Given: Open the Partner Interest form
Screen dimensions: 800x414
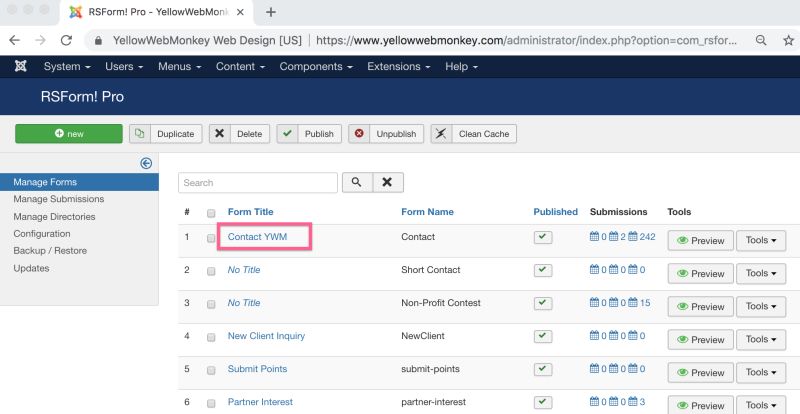Looking at the screenshot, I should pyautogui.click(x=260, y=402).
